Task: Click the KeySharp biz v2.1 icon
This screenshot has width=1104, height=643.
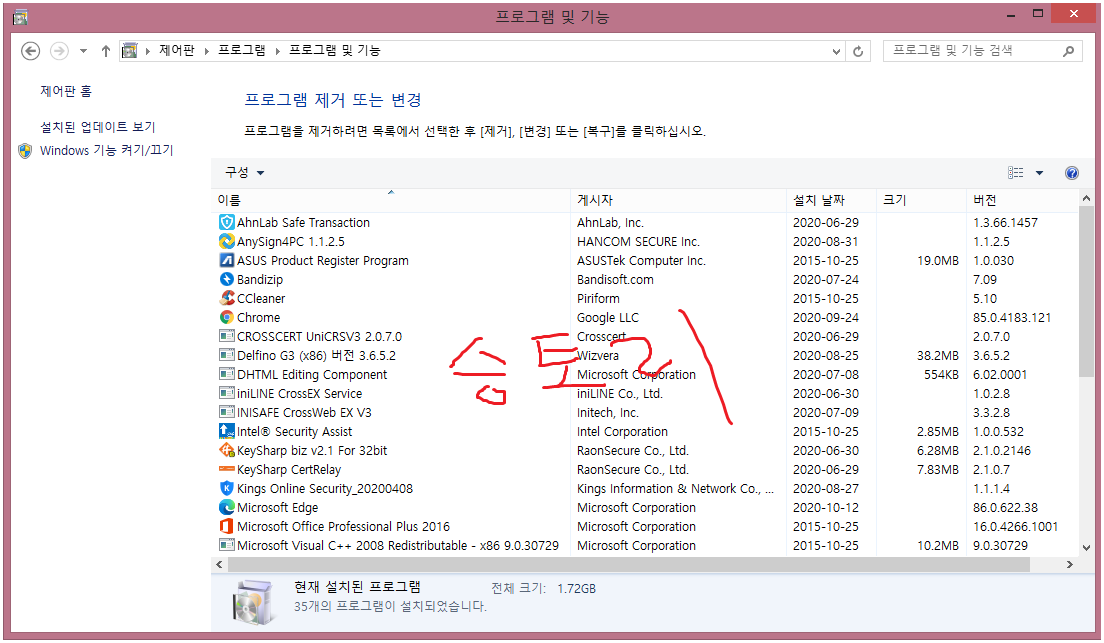Action: (x=227, y=451)
